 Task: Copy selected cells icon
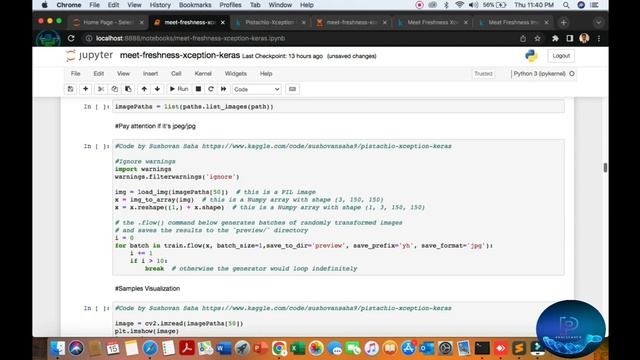[x=115, y=89]
